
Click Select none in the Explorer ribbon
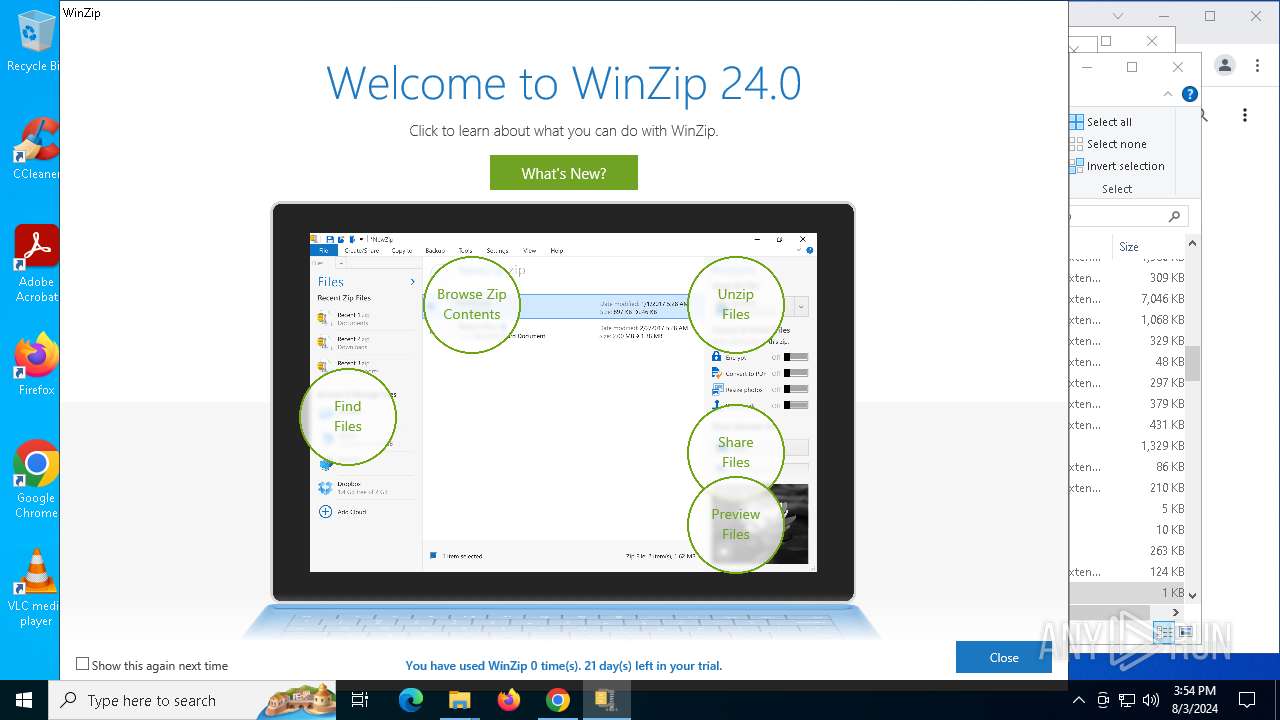(1108, 144)
